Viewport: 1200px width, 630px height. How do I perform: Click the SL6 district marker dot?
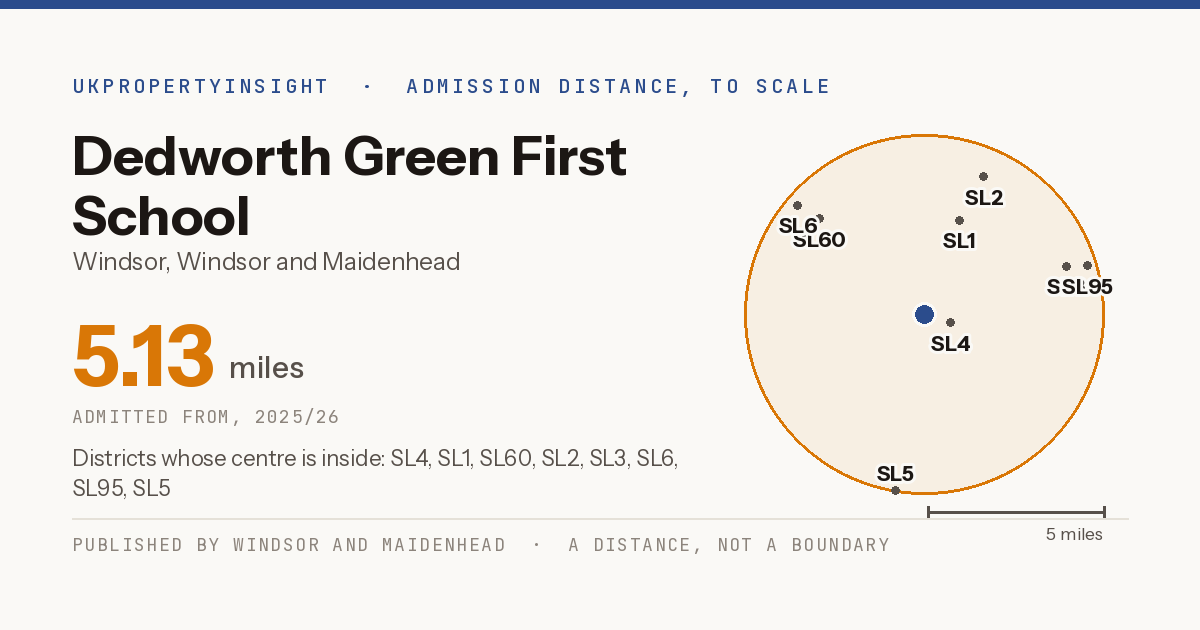797,205
